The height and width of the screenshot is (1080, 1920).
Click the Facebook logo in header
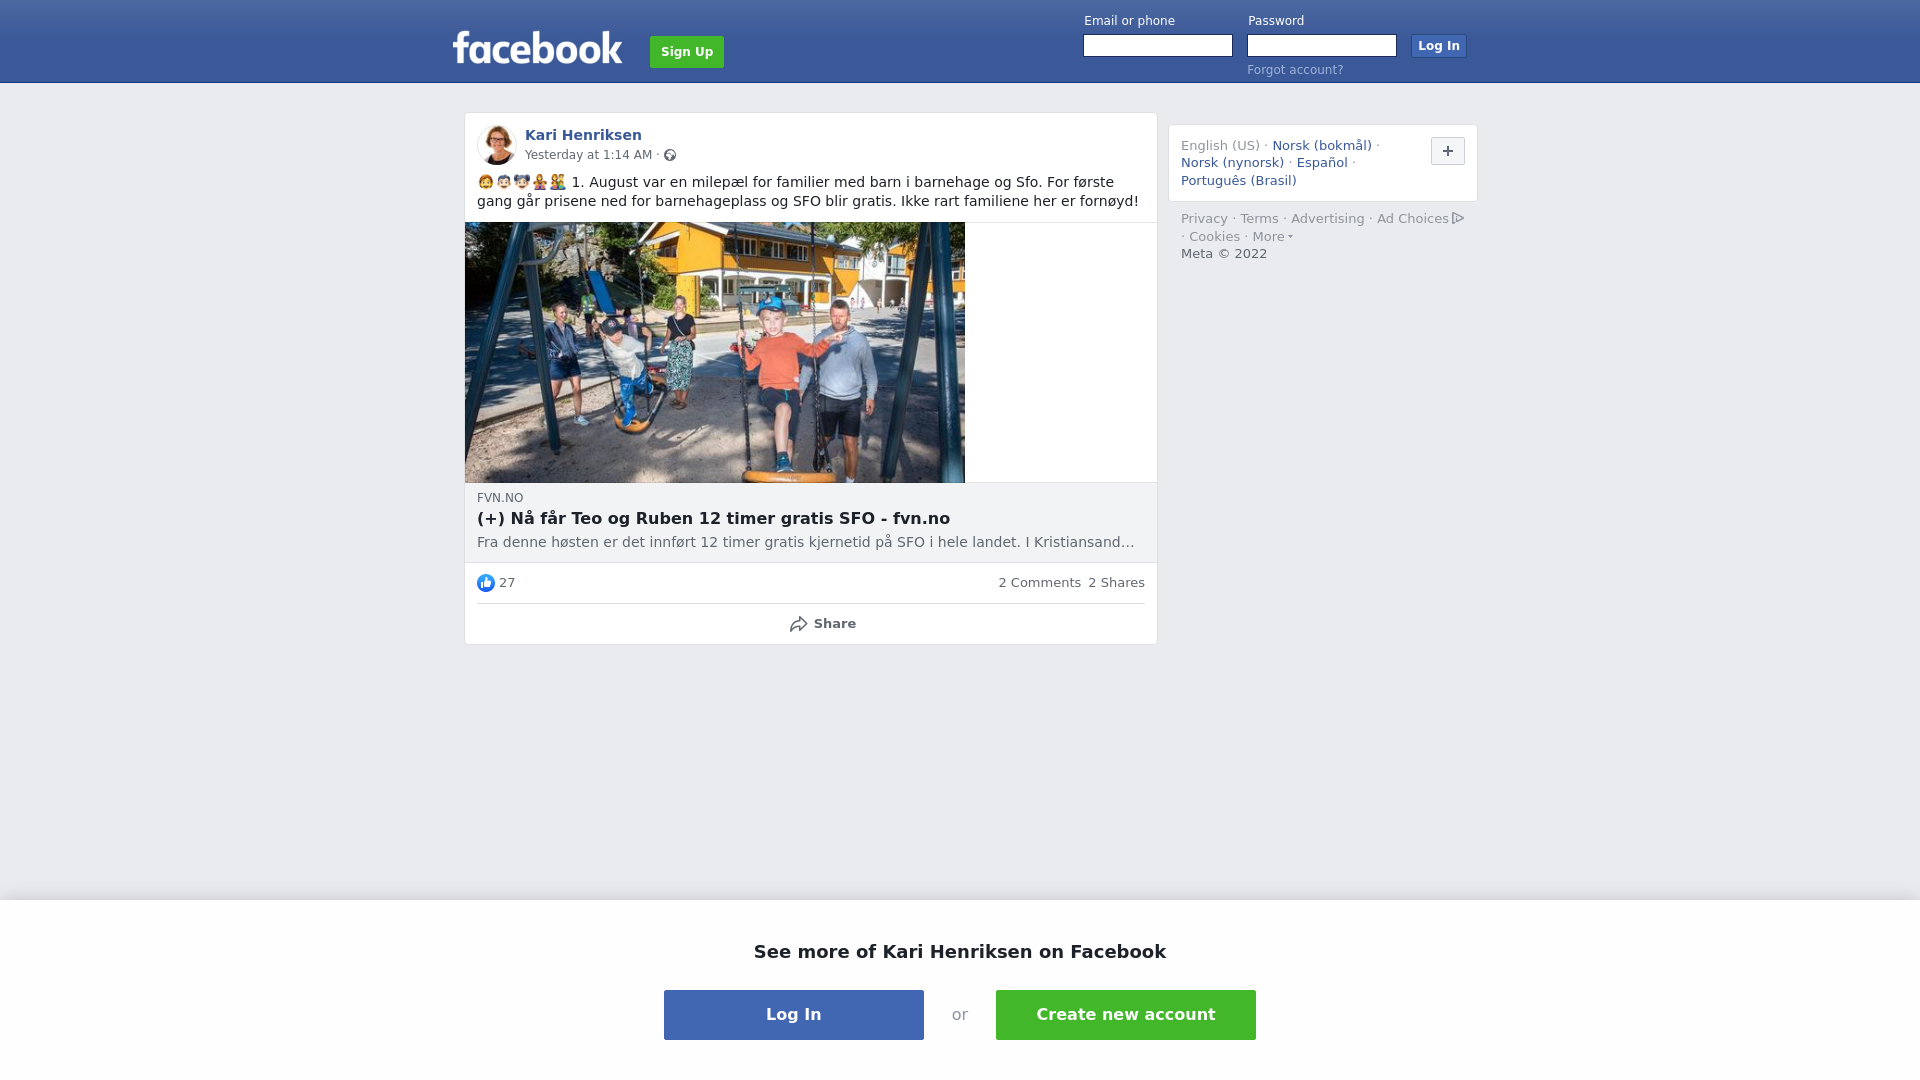[x=537, y=48]
